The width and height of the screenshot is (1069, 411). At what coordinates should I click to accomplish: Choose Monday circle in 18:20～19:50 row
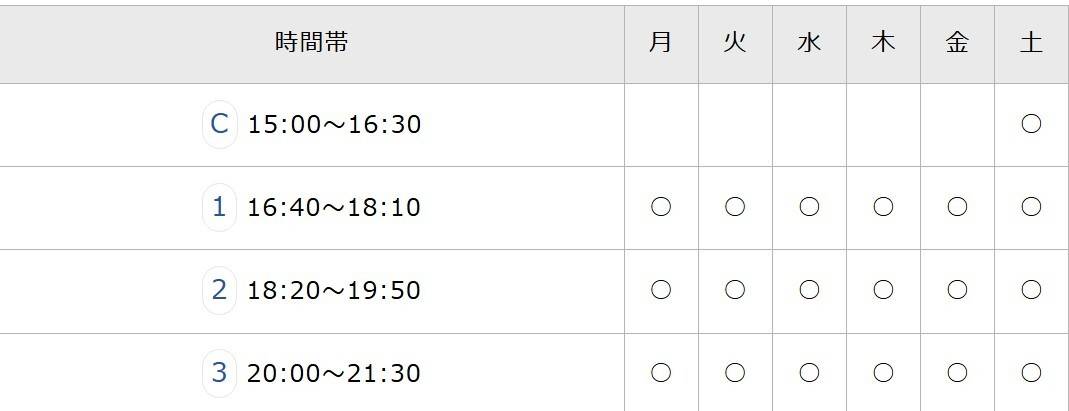click(x=661, y=290)
